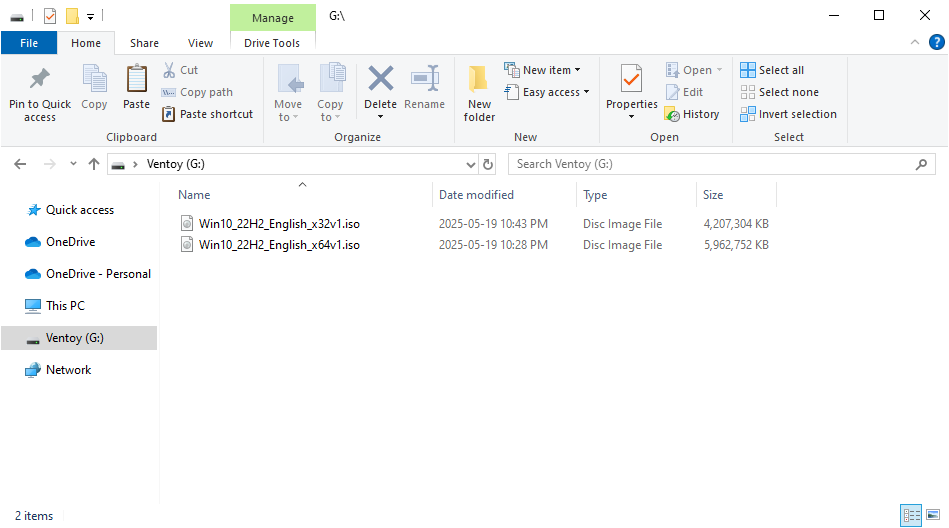Expand the Open dropdown arrow
The image size is (949, 528).
(719, 70)
